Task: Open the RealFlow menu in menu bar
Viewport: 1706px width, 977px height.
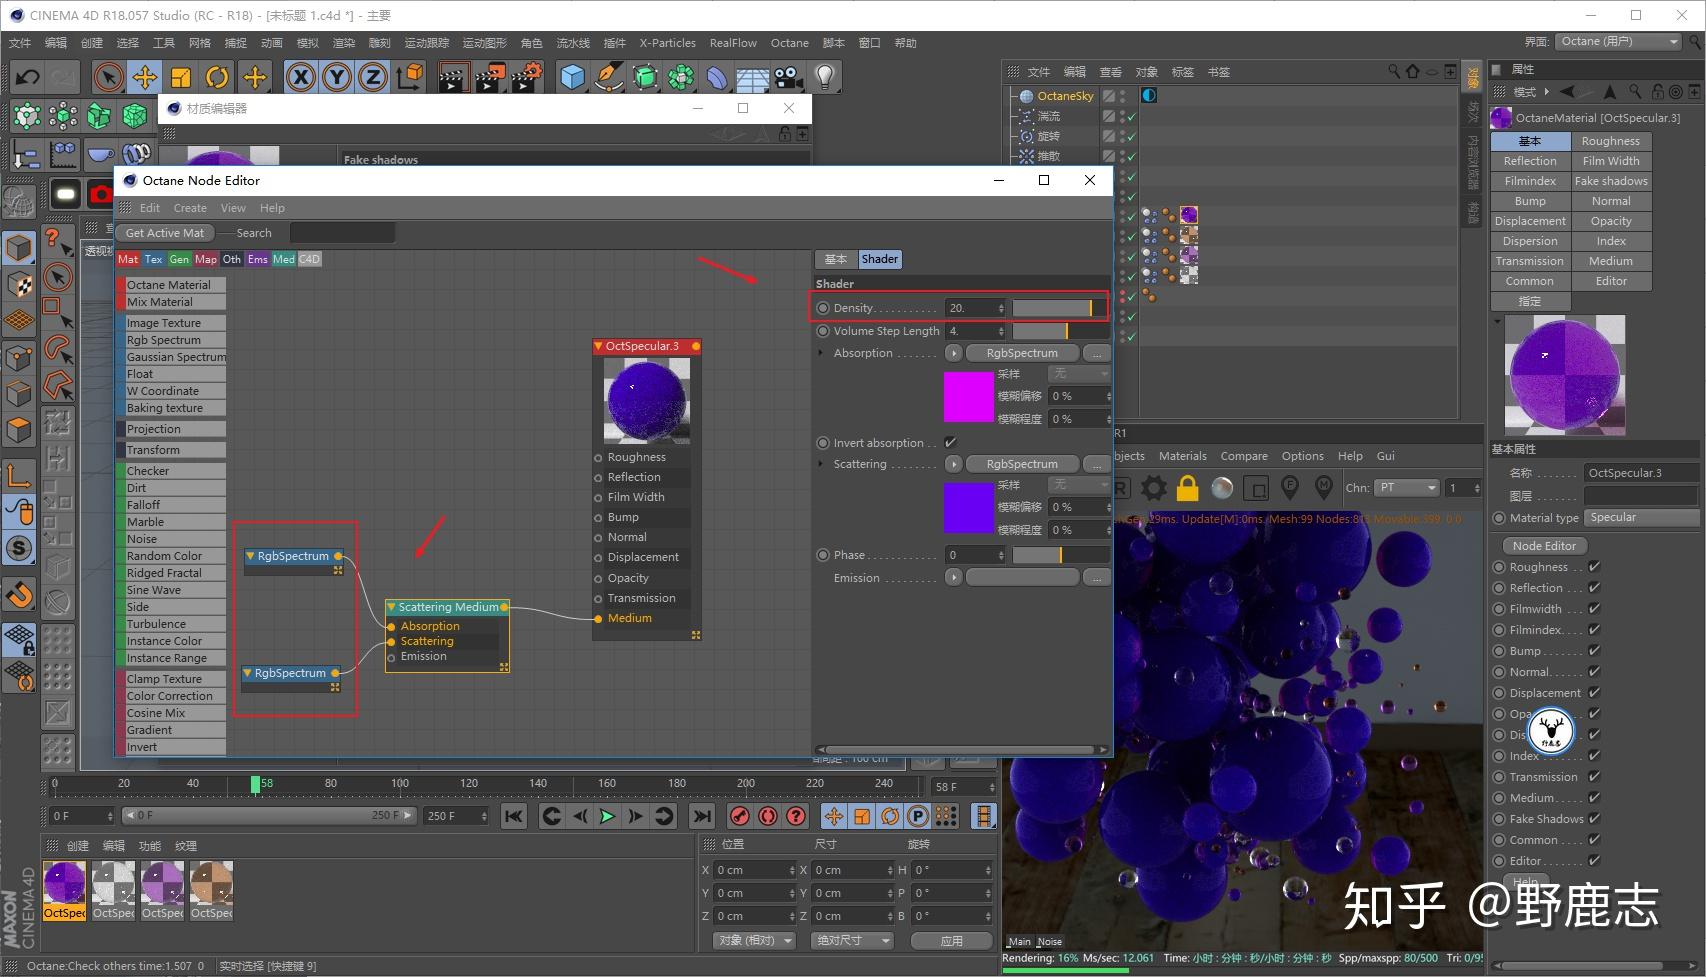Action: [x=733, y=43]
